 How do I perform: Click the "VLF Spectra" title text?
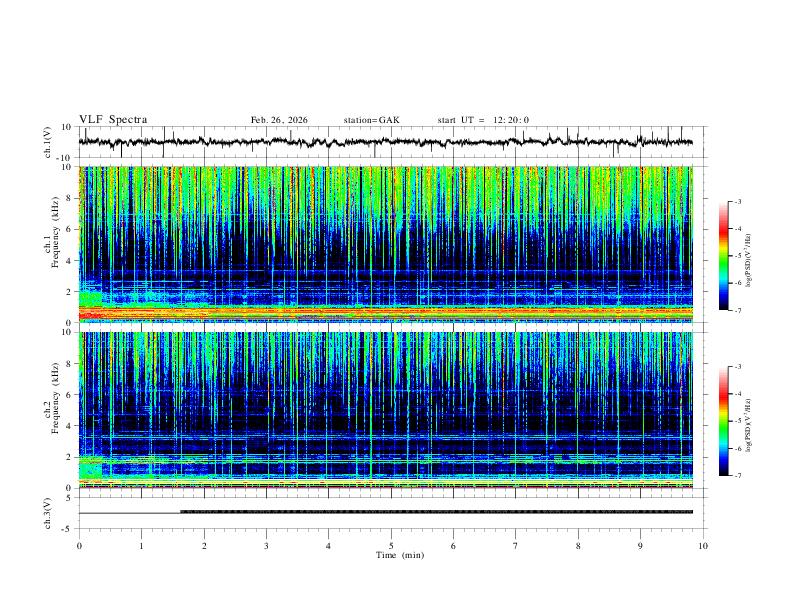point(113,120)
